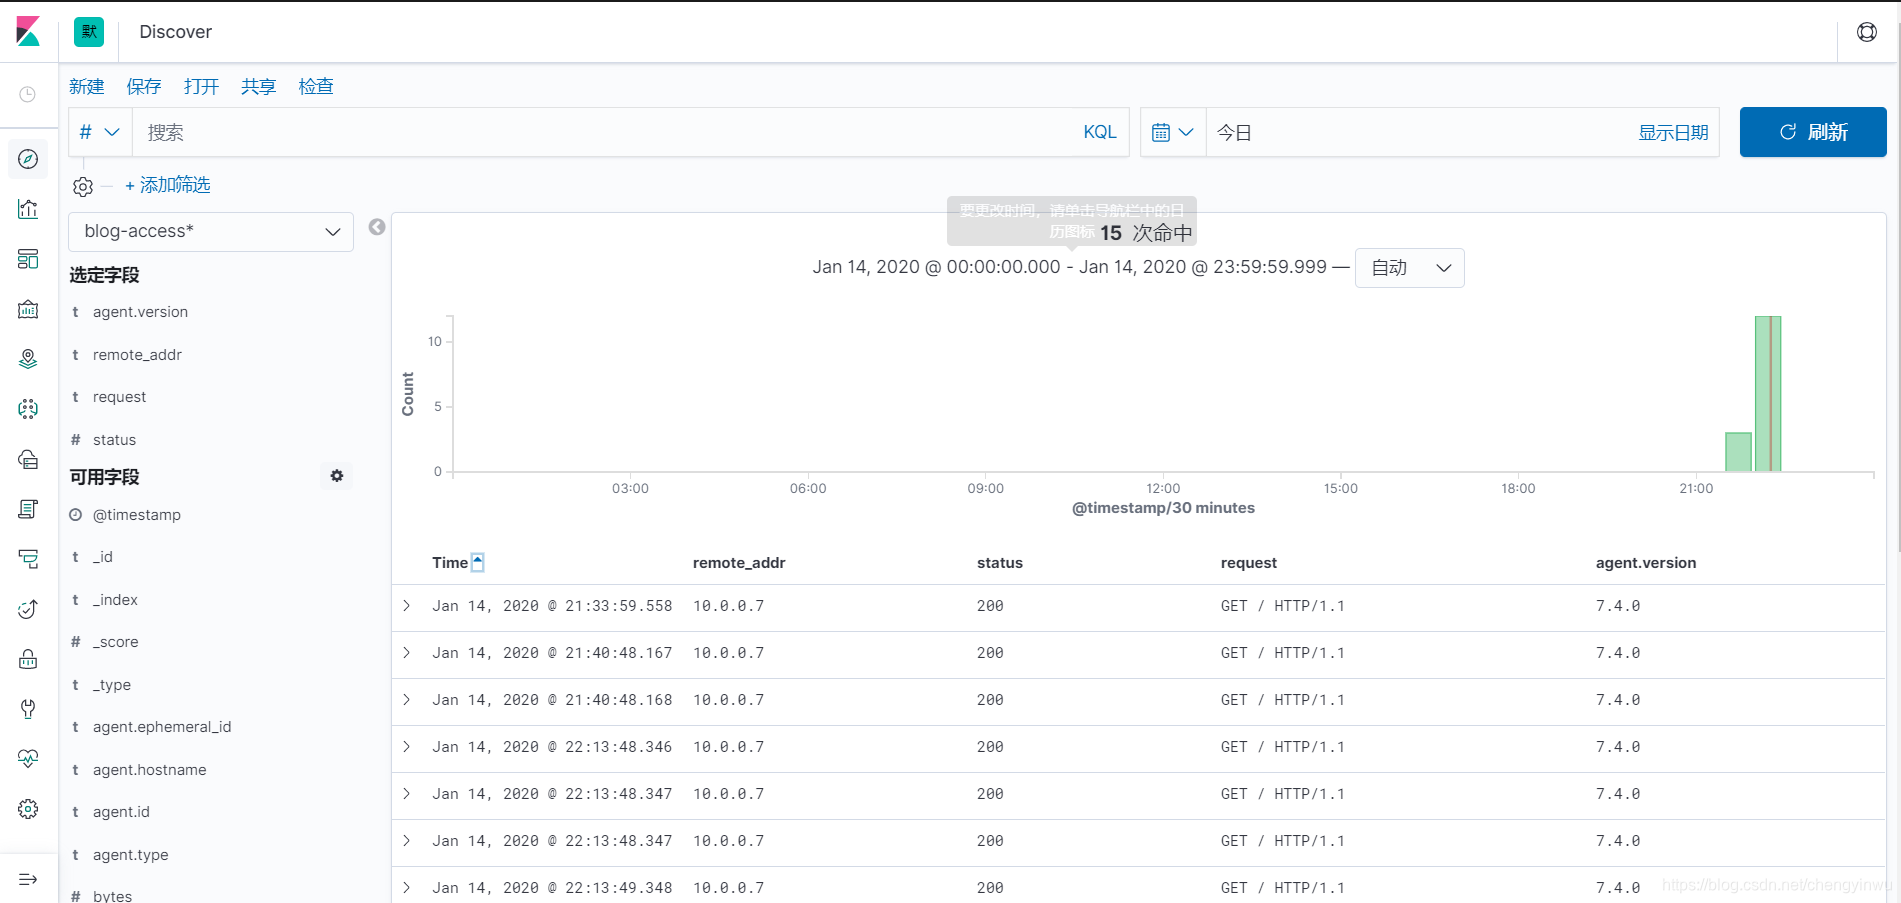Click agent.version column header

pos(1646,563)
